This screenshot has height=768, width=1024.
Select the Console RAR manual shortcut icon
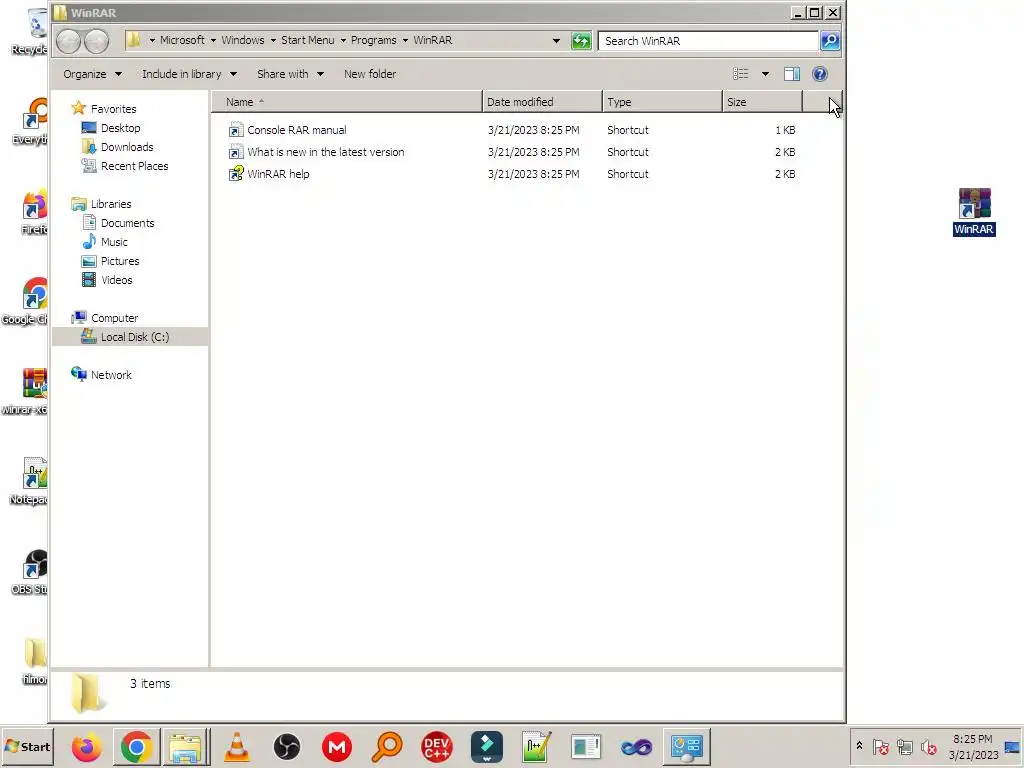(x=236, y=130)
